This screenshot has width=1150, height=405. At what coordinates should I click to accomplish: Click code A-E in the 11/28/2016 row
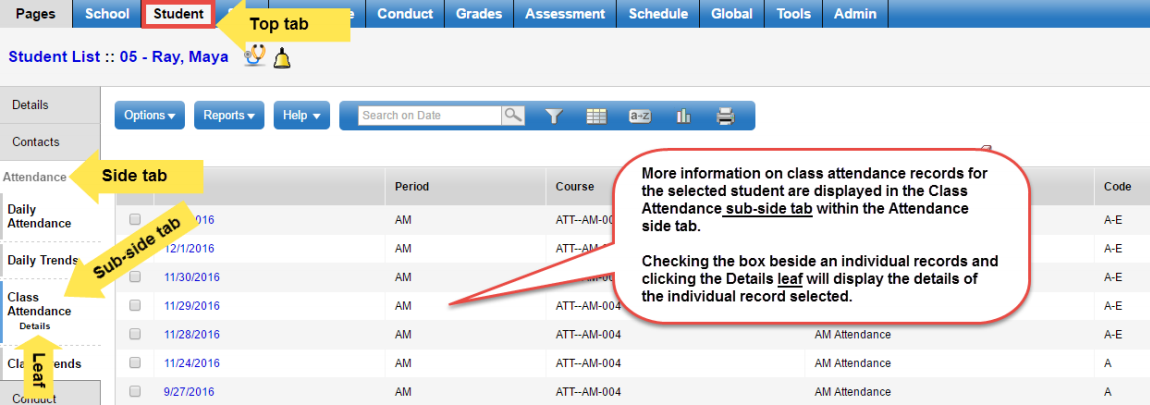coord(1113,334)
